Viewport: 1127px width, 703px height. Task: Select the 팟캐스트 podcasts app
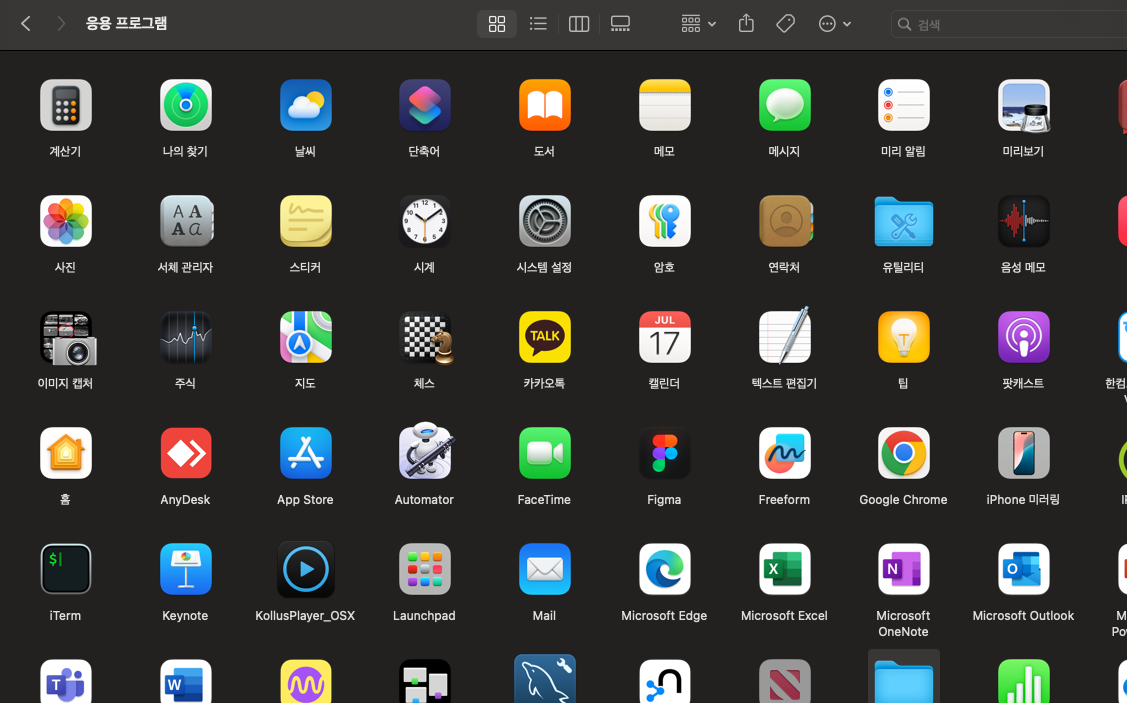pyautogui.click(x=1024, y=337)
